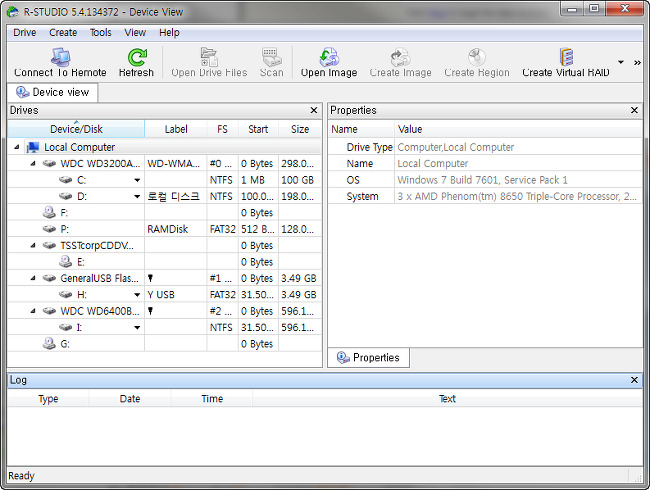Sort by the Start column header
This screenshot has width=650, height=490.
point(258,129)
